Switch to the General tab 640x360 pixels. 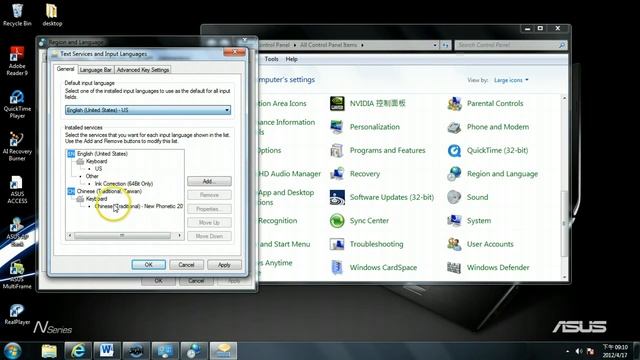click(65, 69)
